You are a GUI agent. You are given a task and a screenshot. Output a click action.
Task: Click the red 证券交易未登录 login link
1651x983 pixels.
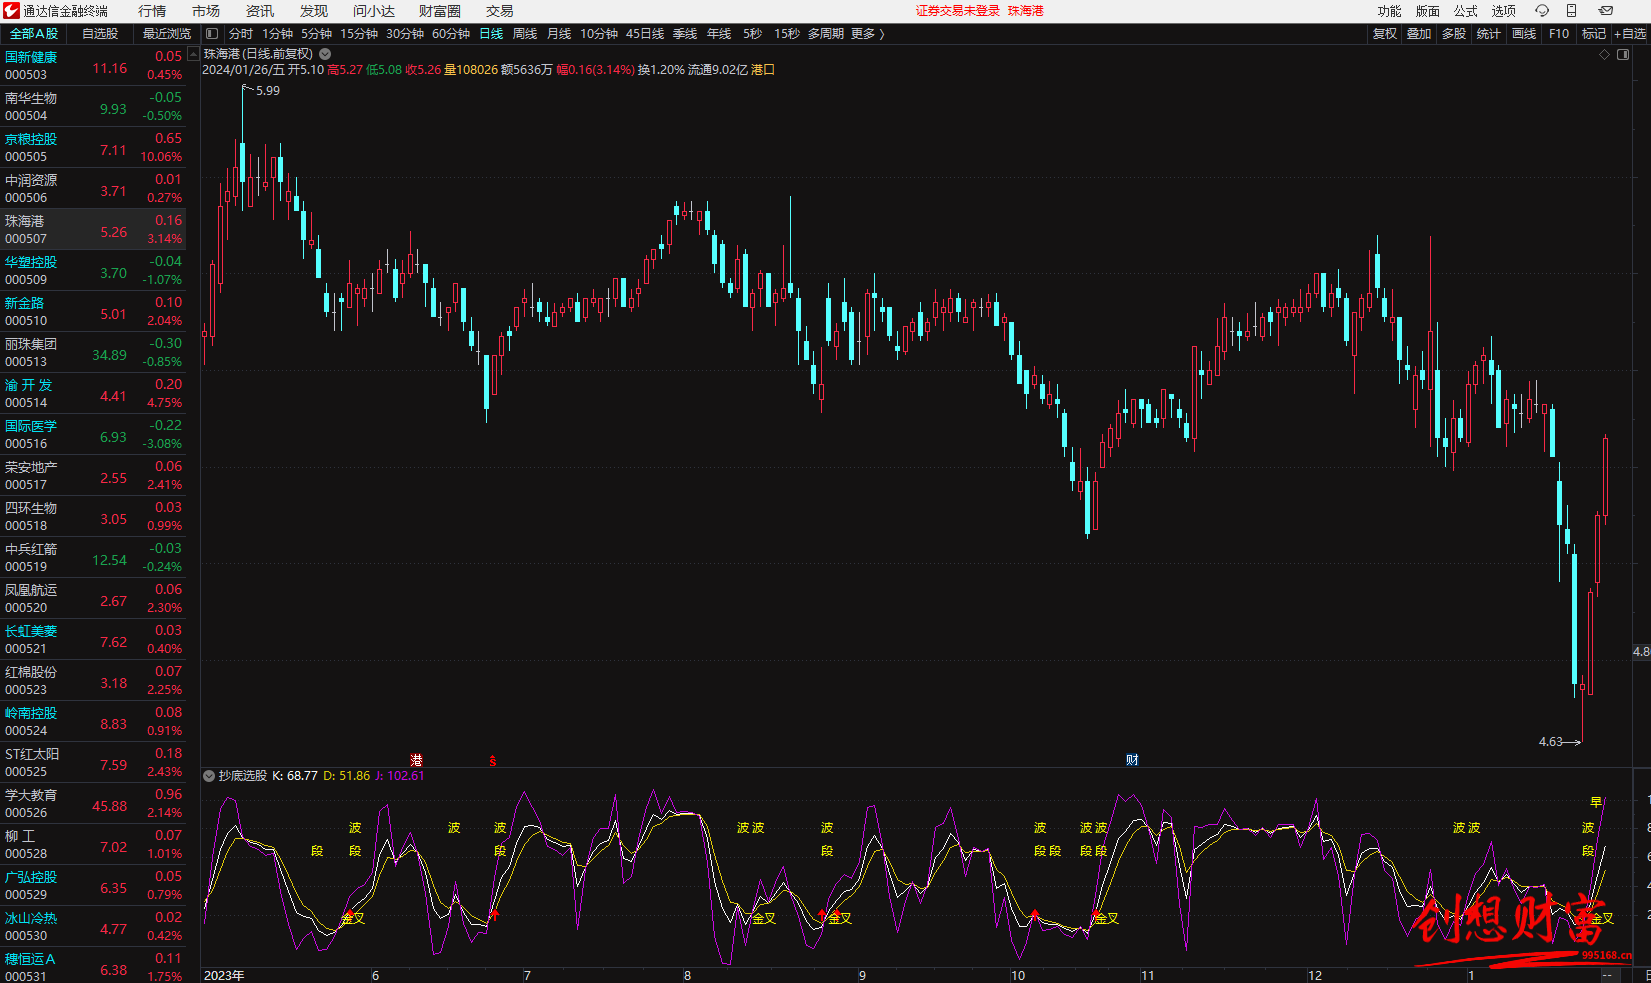point(958,11)
